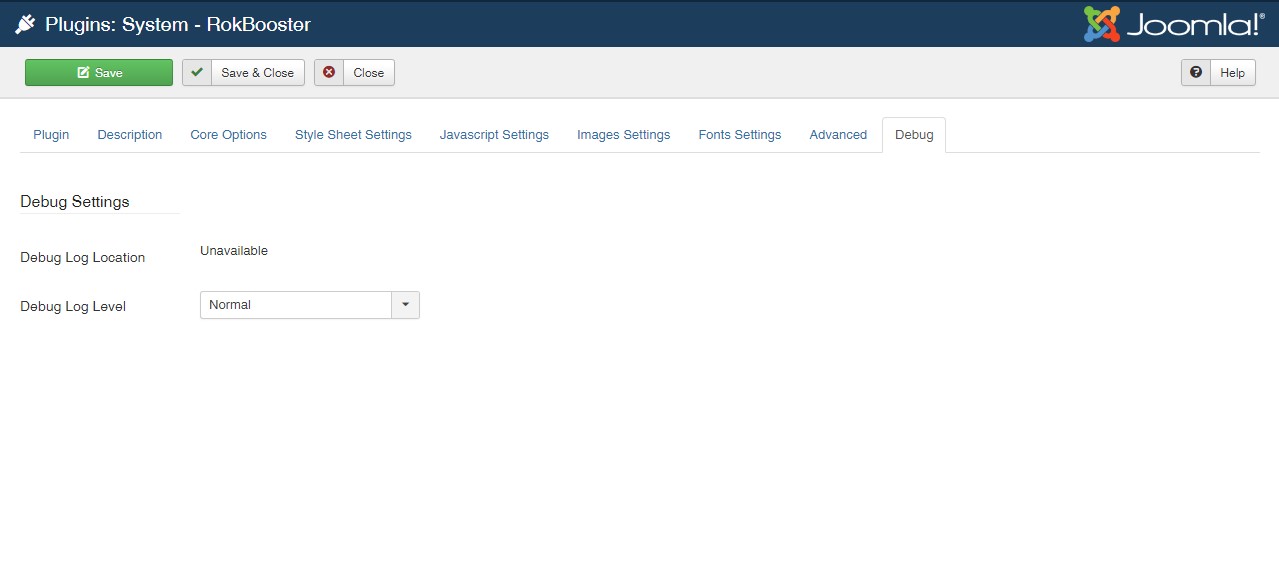Select the Advanced tab
This screenshot has width=1279, height=573.
(838, 135)
